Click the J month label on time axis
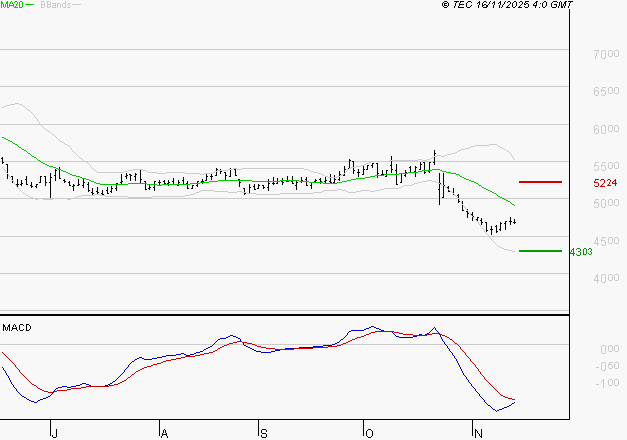The width and height of the screenshot is (627, 440). (55, 433)
